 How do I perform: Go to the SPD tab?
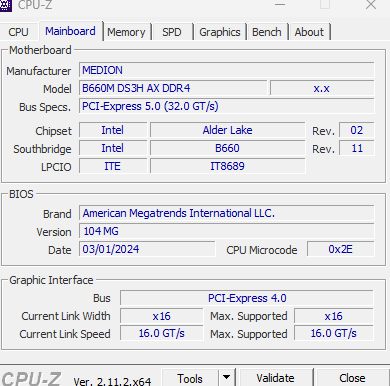click(x=172, y=32)
